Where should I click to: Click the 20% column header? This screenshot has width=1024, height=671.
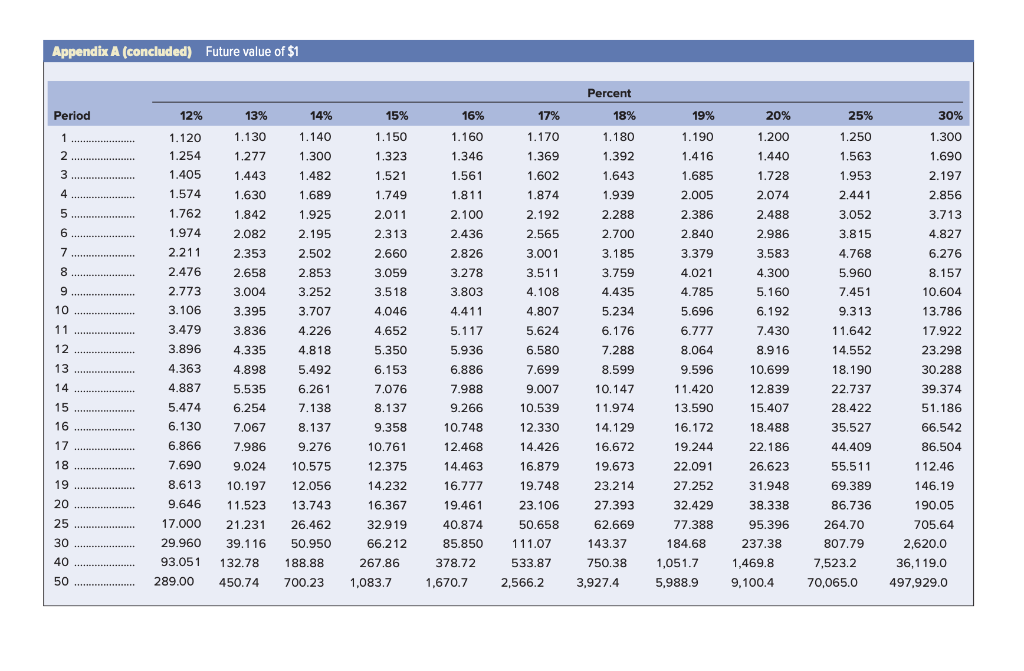(778, 116)
